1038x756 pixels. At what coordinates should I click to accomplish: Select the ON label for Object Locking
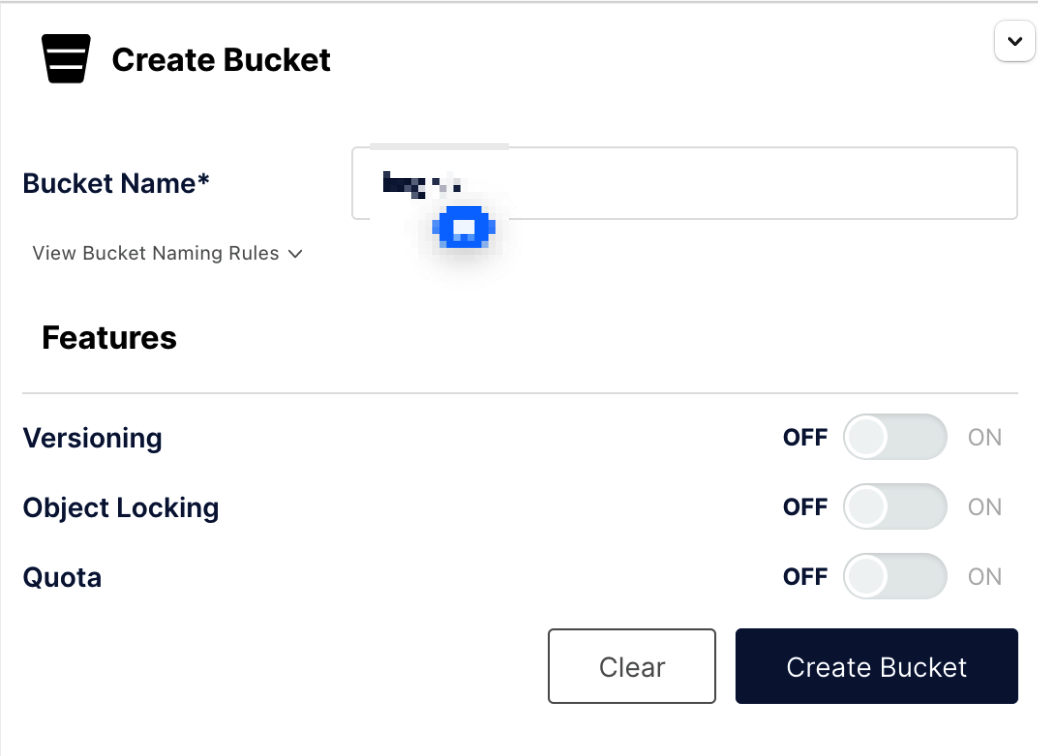point(985,508)
